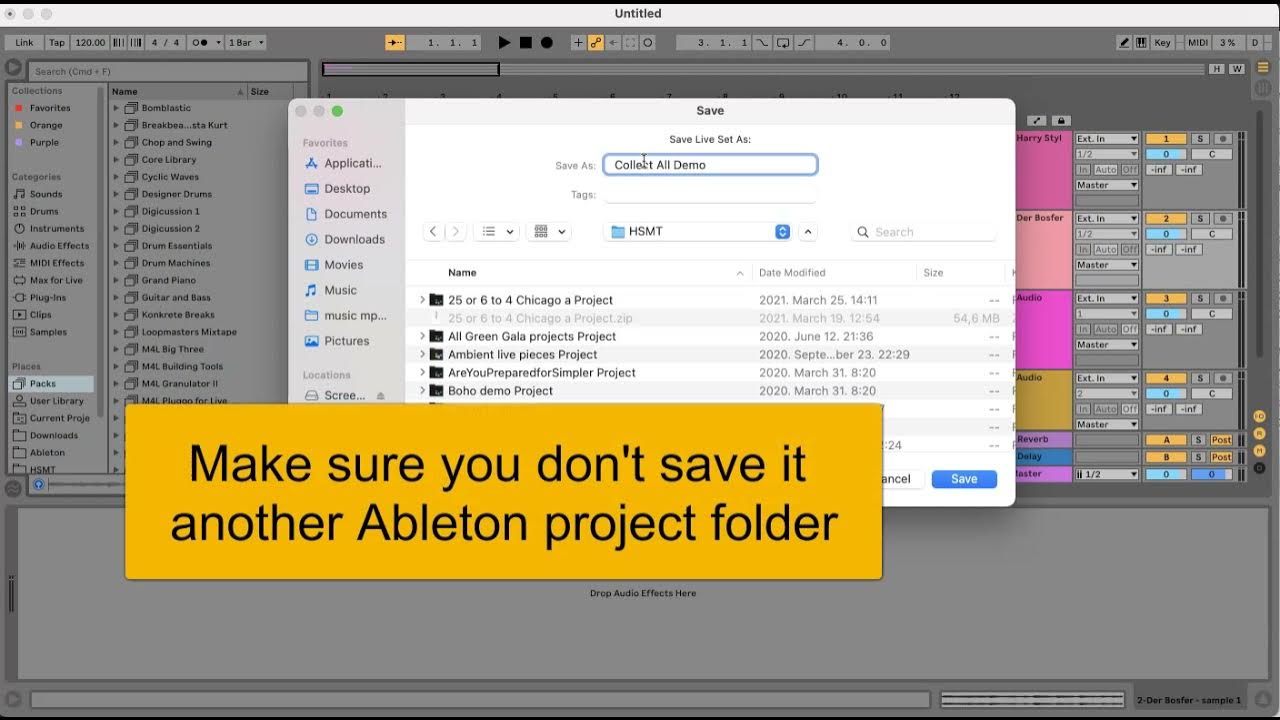The width and height of the screenshot is (1280, 720).
Task: Open grouping options dropdown
Action: click(x=550, y=231)
